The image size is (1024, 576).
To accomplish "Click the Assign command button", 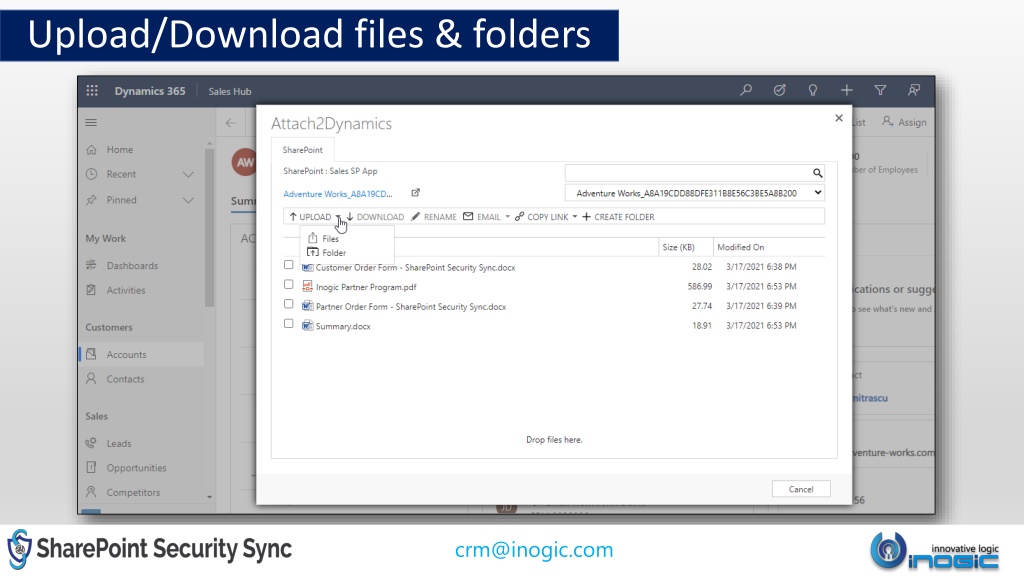I will tap(904, 122).
